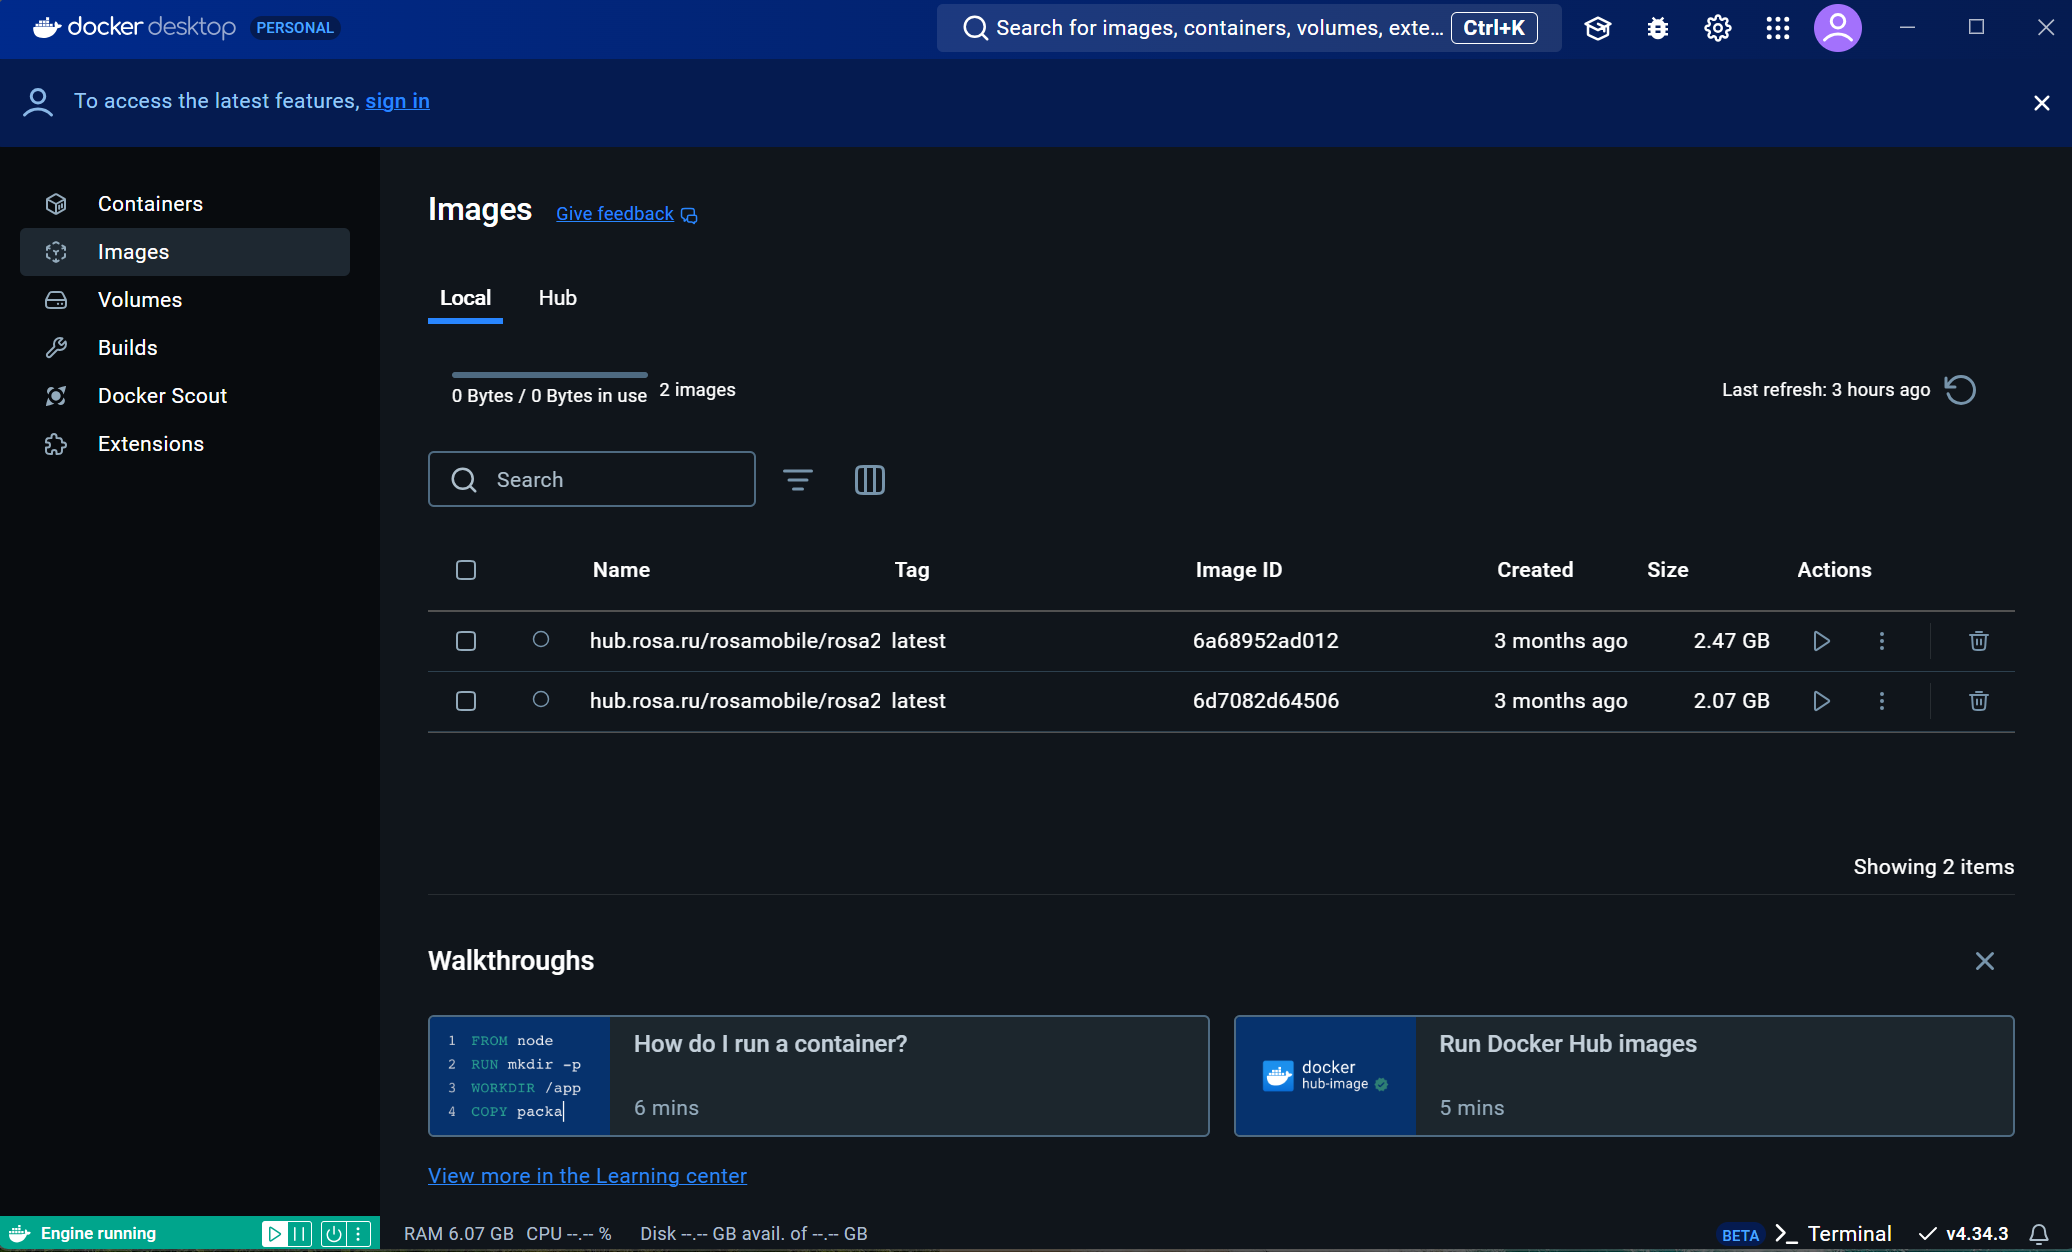
Task: Open the Learning center graduation cap icon
Action: [x=1597, y=28]
